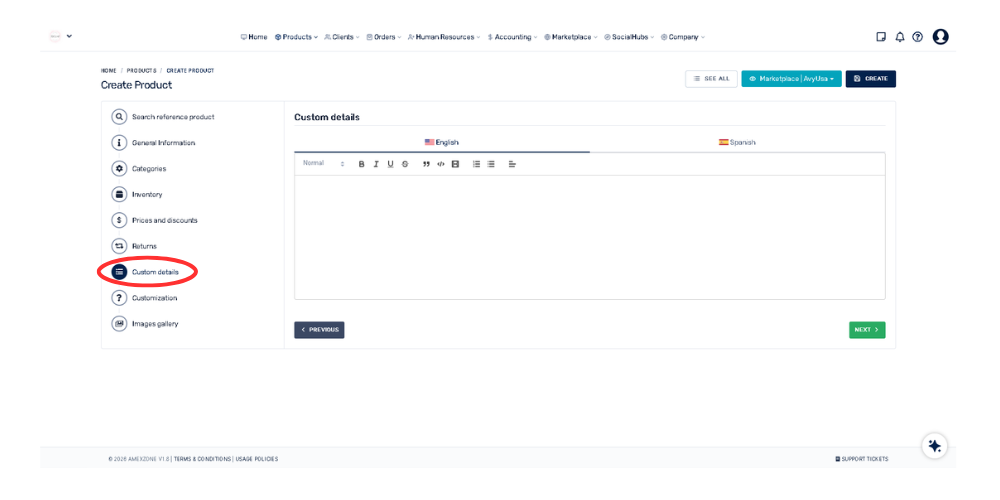Open the help question mark icon

pyautogui.click(x=917, y=37)
